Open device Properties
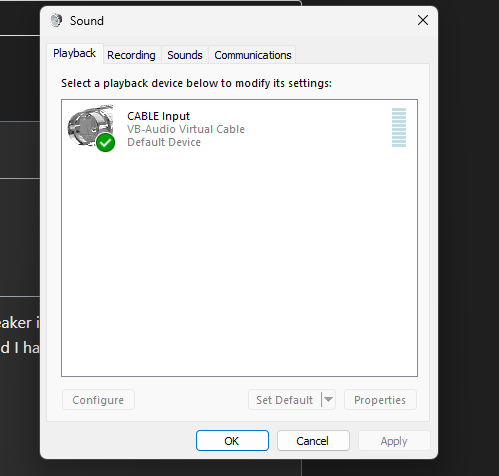This screenshot has height=476, width=499. coord(380,400)
